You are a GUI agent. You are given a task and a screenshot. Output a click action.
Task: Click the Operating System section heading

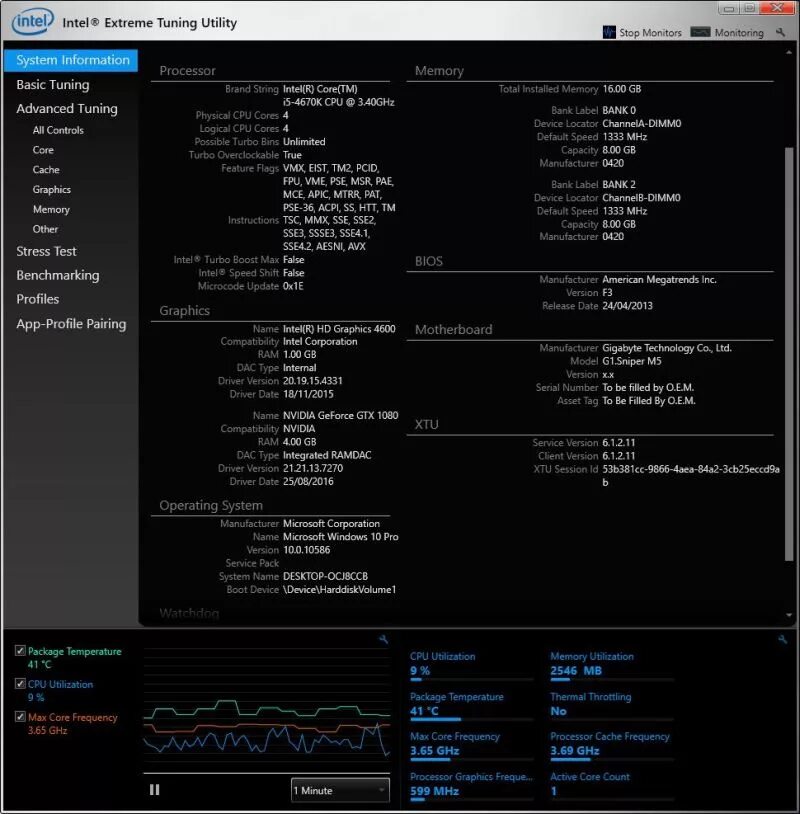211,505
